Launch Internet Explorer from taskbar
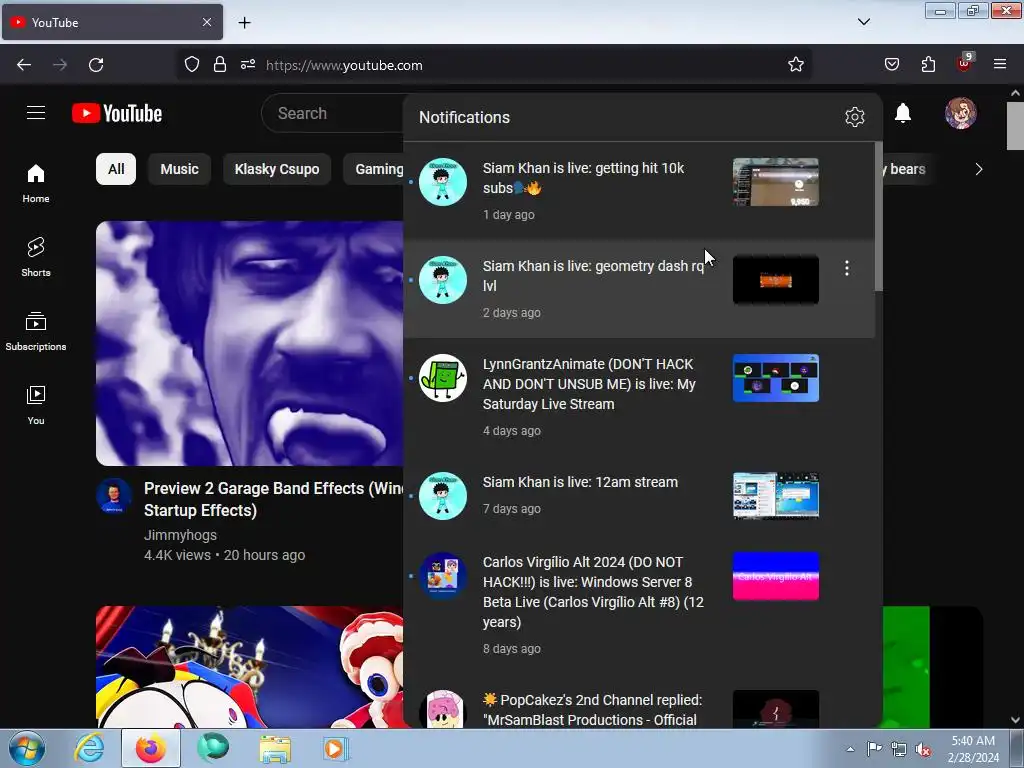 [x=89, y=748]
